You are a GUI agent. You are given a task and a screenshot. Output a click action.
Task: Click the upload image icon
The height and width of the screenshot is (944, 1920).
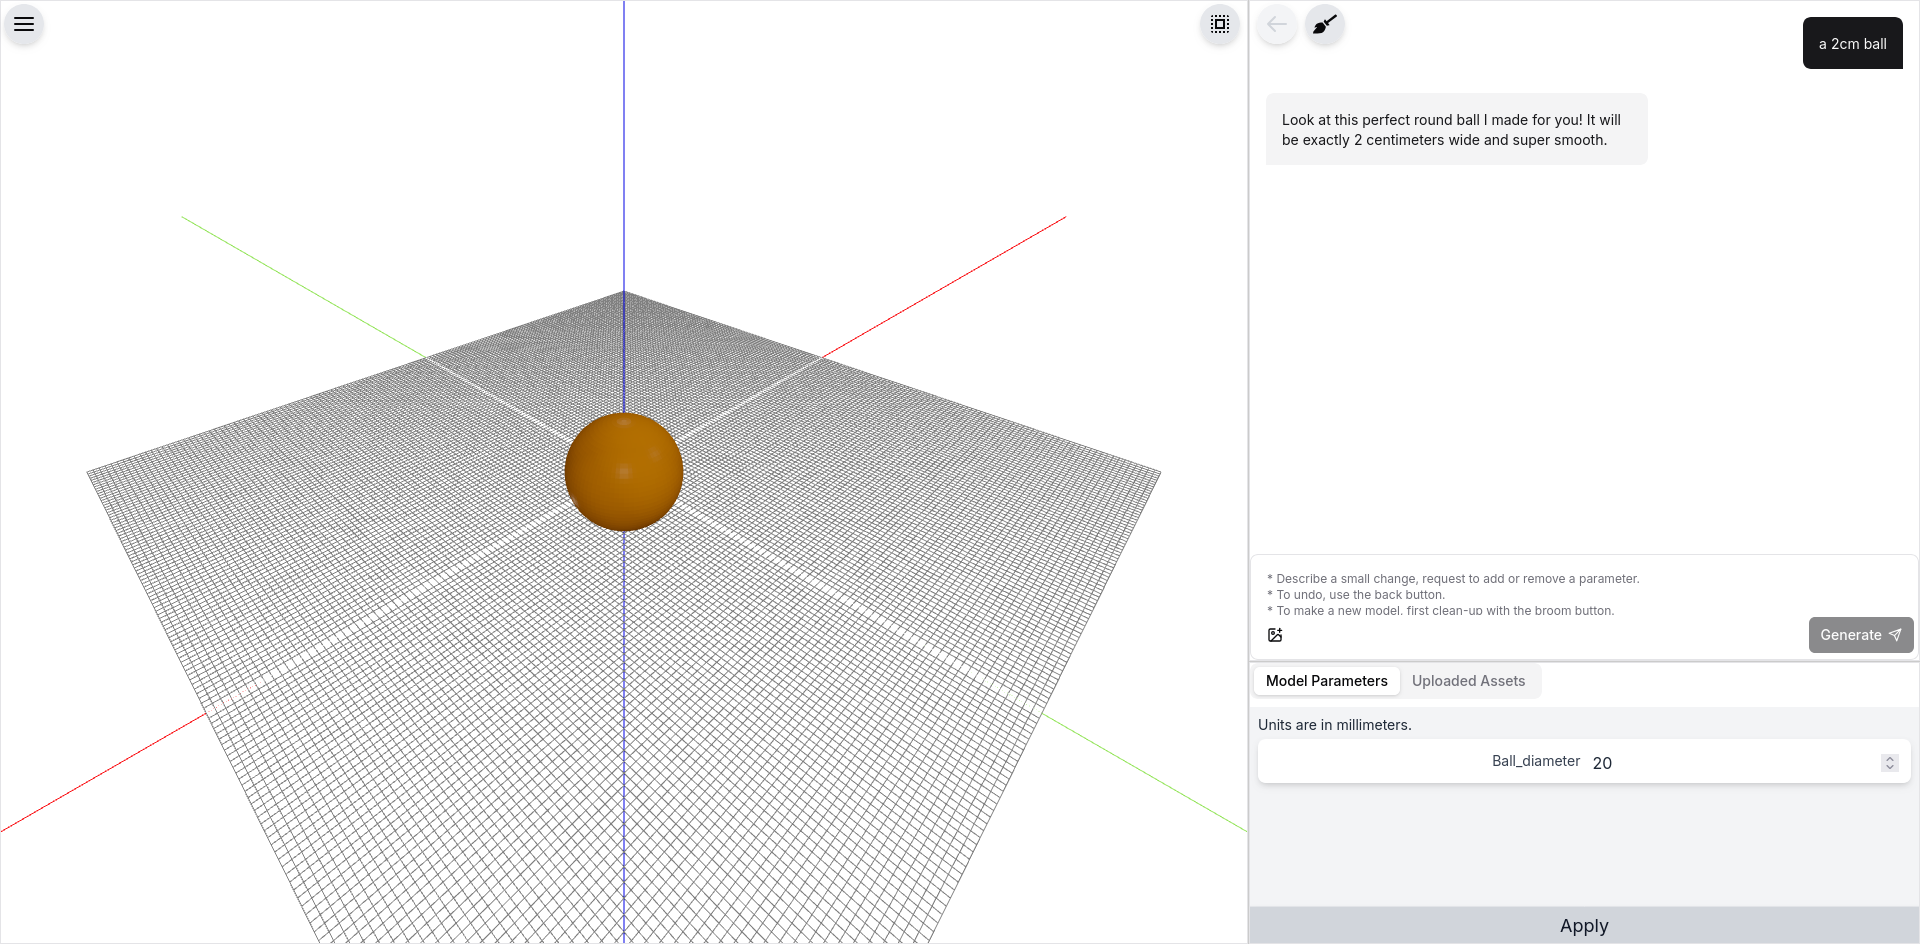coord(1275,635)
